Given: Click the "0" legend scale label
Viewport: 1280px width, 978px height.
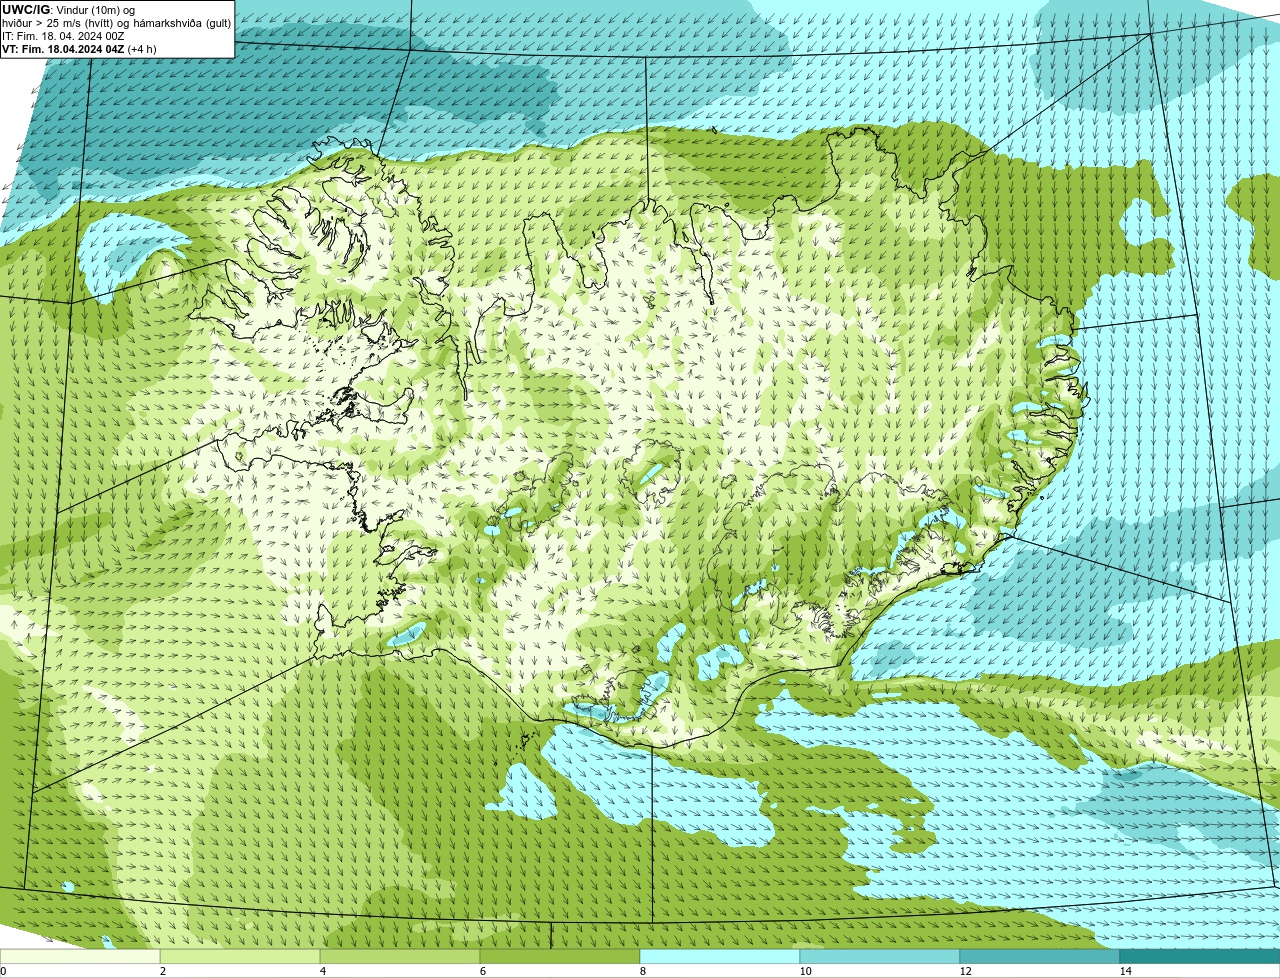Looking at the screenshot, I should [3, 971].
